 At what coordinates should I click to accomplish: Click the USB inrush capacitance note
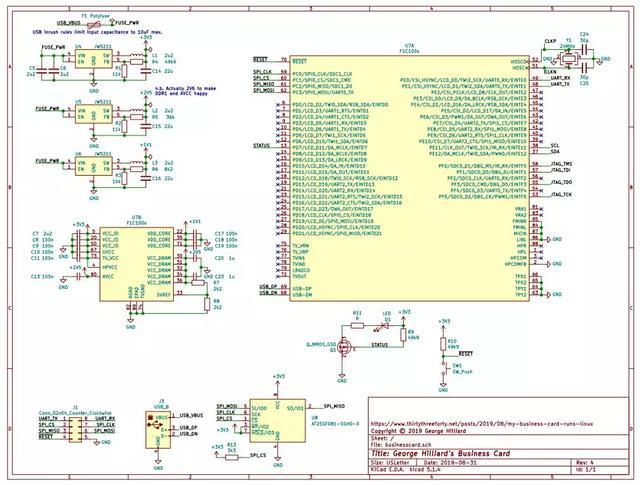pos(97,32)
